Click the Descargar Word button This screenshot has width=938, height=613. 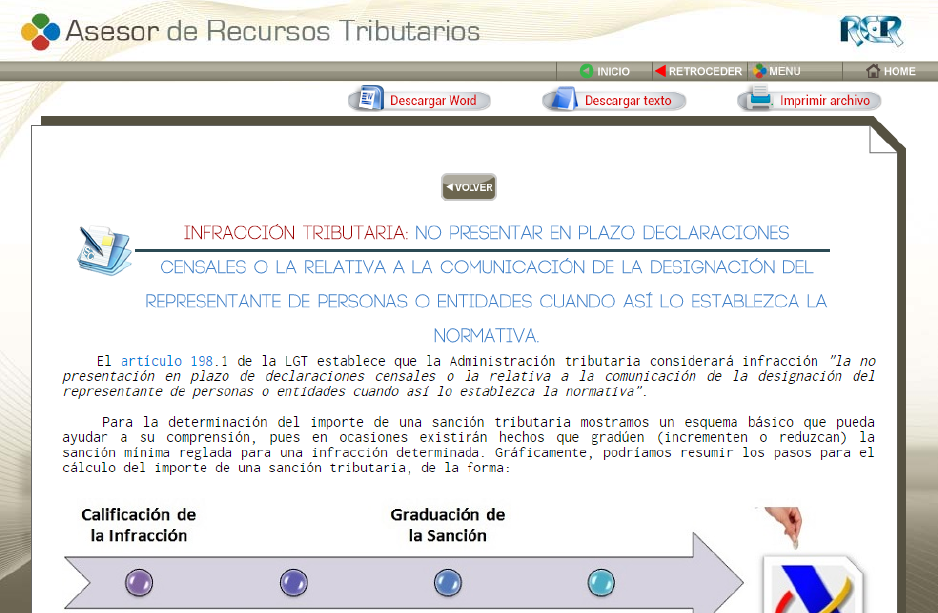pos(419,100)
